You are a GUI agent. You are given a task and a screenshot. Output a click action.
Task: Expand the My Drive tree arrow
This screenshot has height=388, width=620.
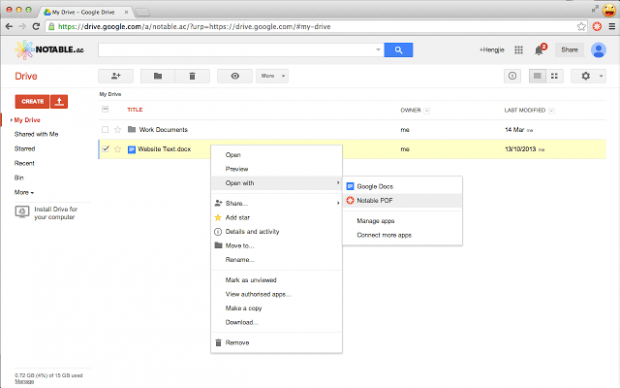tap(11, 120)
